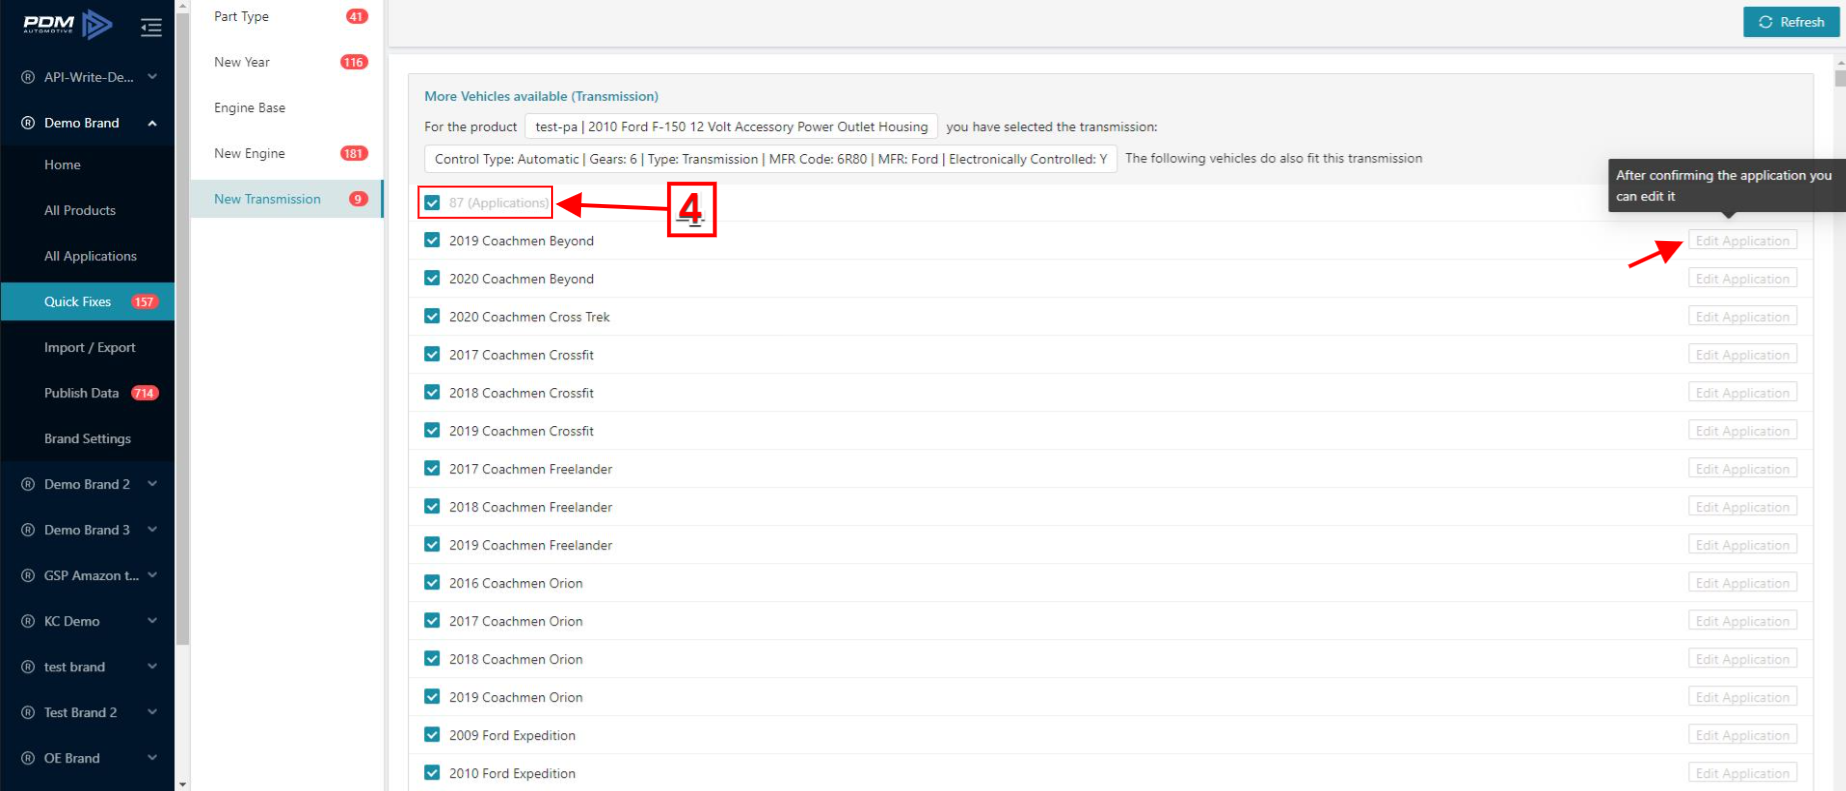1846x791 pixels.
Task: Collapse the Demo Brand menu
Action: 152,123
